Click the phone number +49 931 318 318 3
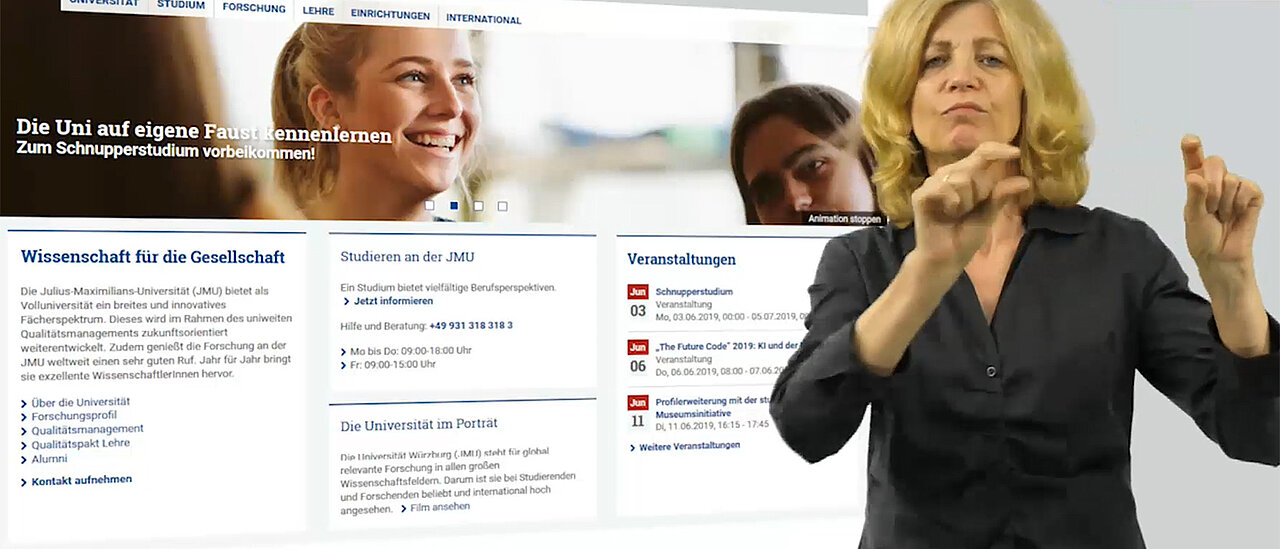1280x549 pixels. (471, 326)
